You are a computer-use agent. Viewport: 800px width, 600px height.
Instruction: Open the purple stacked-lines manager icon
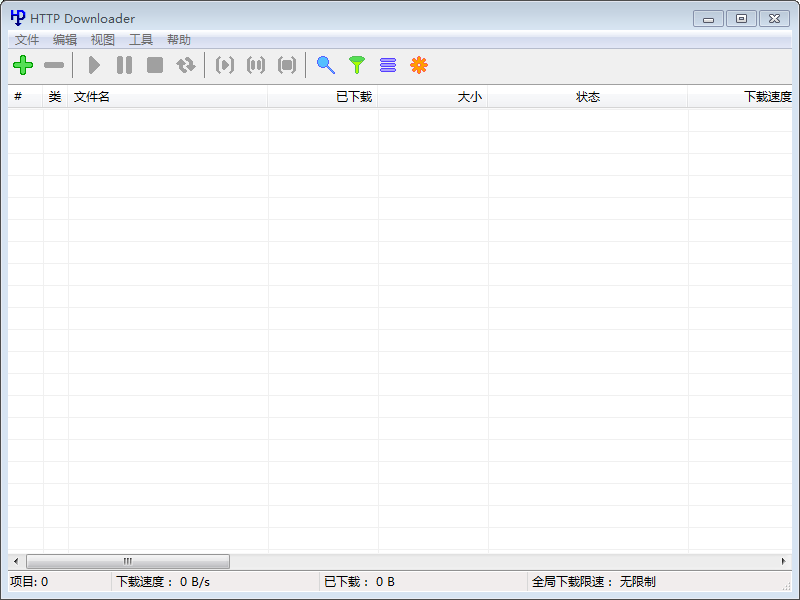click(388, 65)
